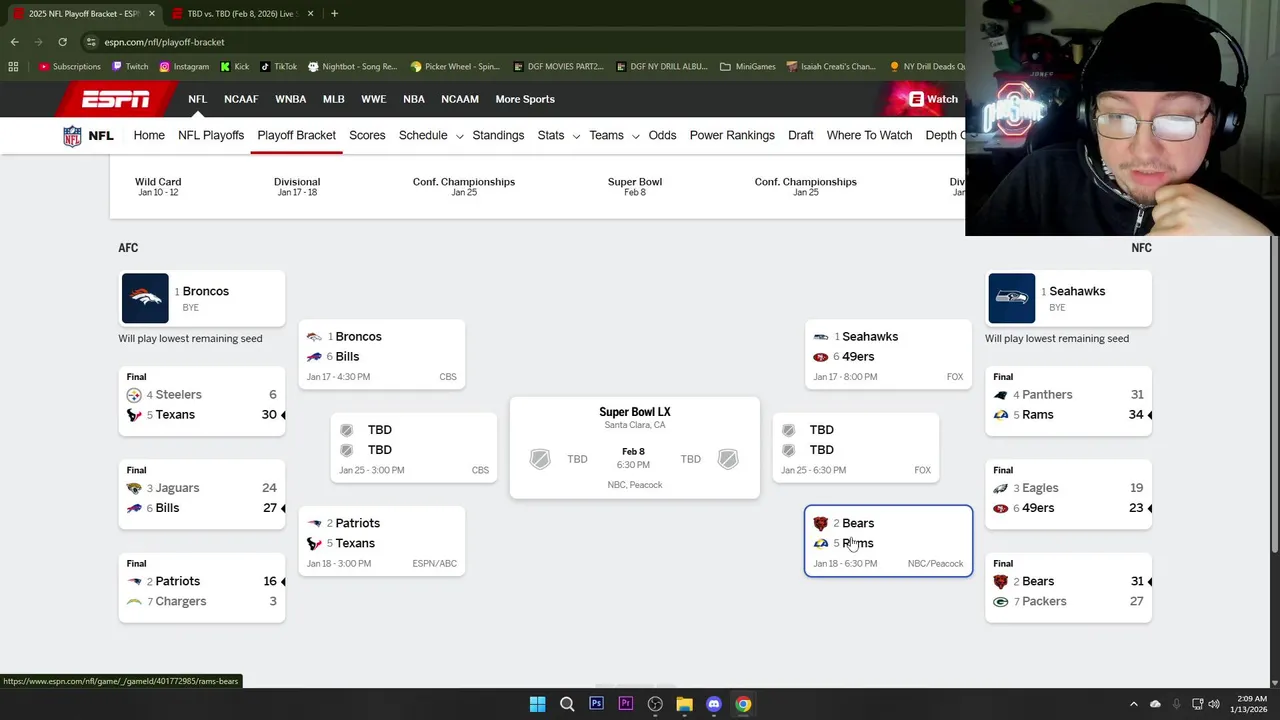Click the browser back arrow

point(14,42)
